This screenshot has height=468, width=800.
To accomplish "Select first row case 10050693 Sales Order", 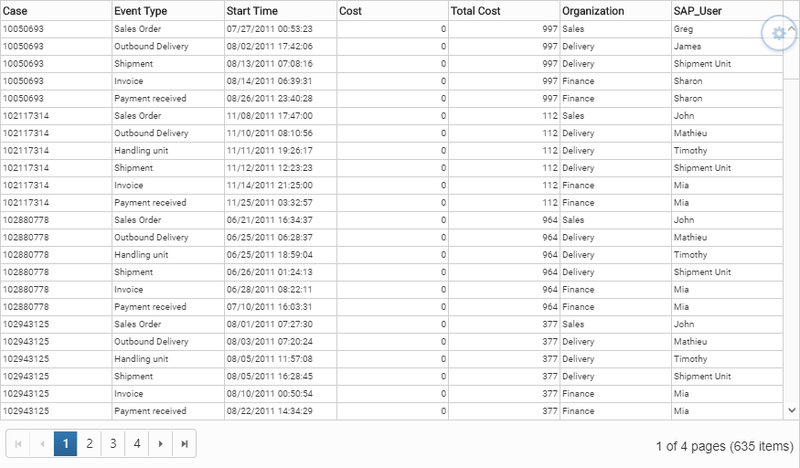I will tap(391, 29).
